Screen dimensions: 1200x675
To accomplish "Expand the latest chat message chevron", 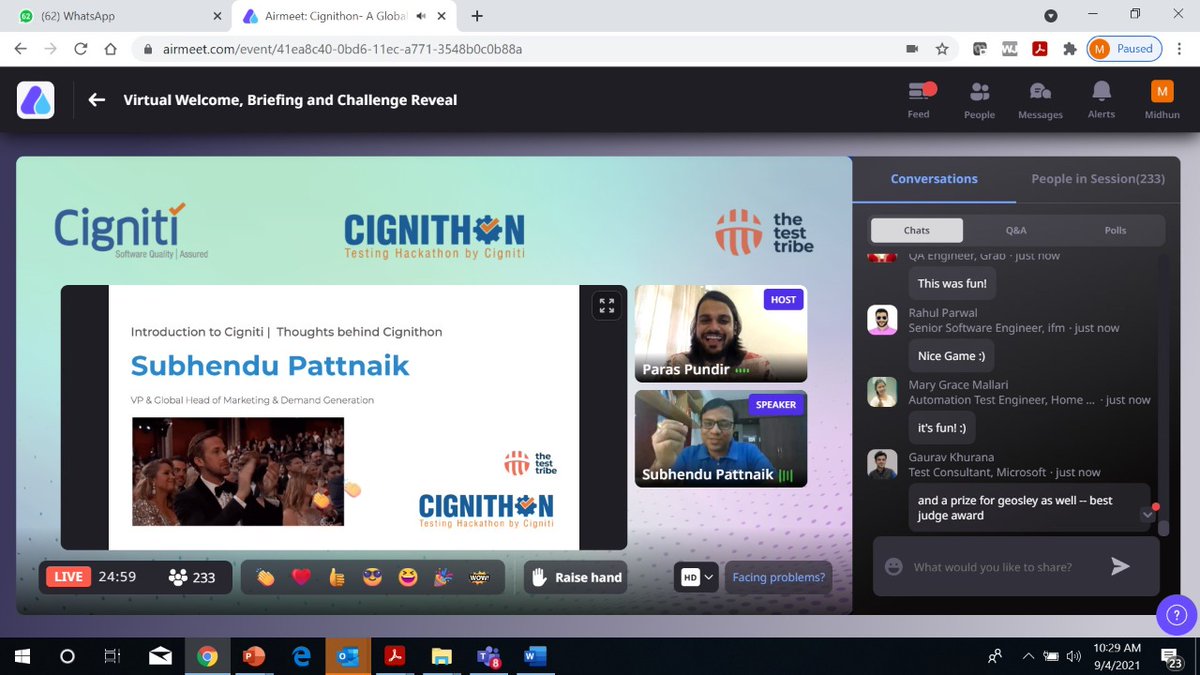I will click(1146, 514).
